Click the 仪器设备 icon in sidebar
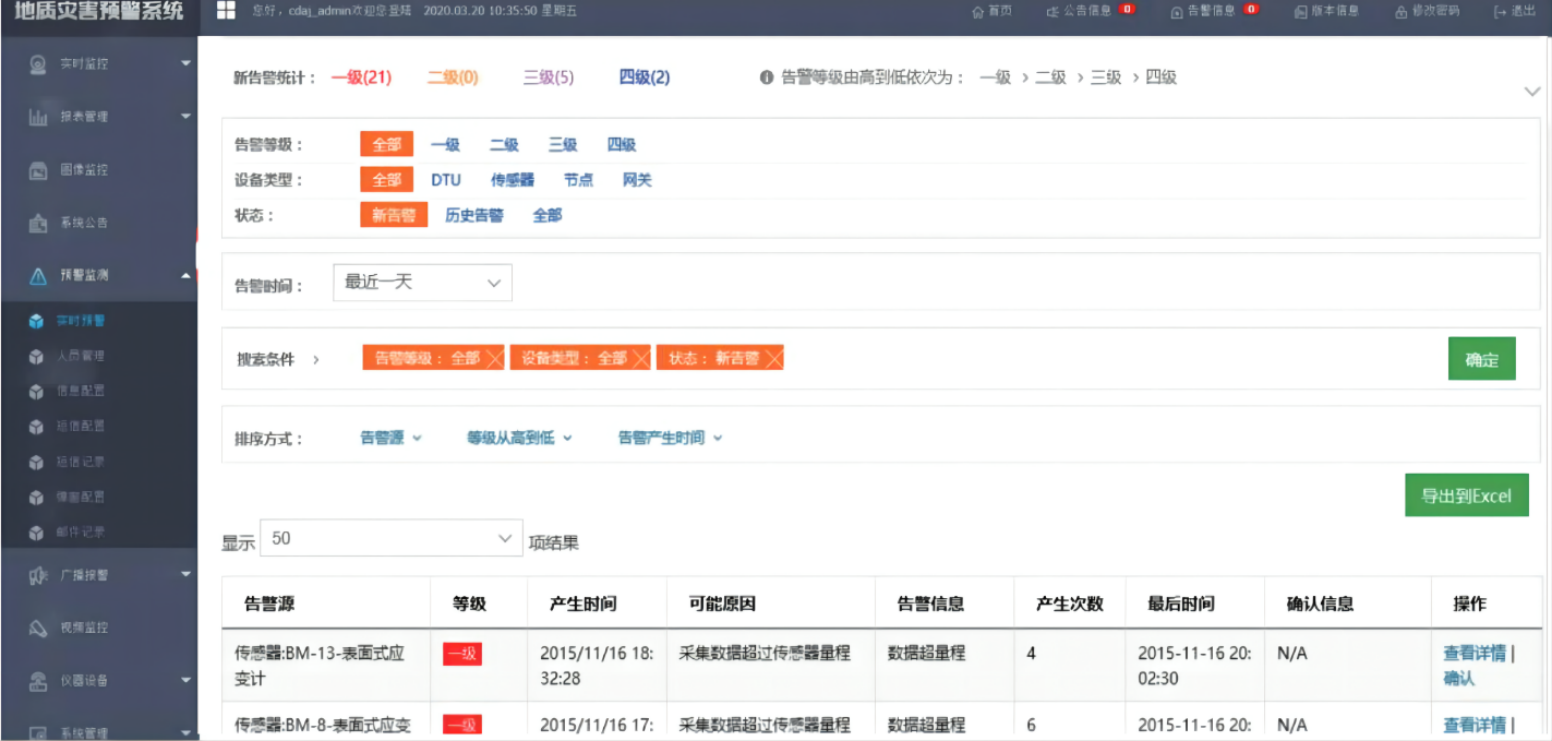 click(38, 681)
